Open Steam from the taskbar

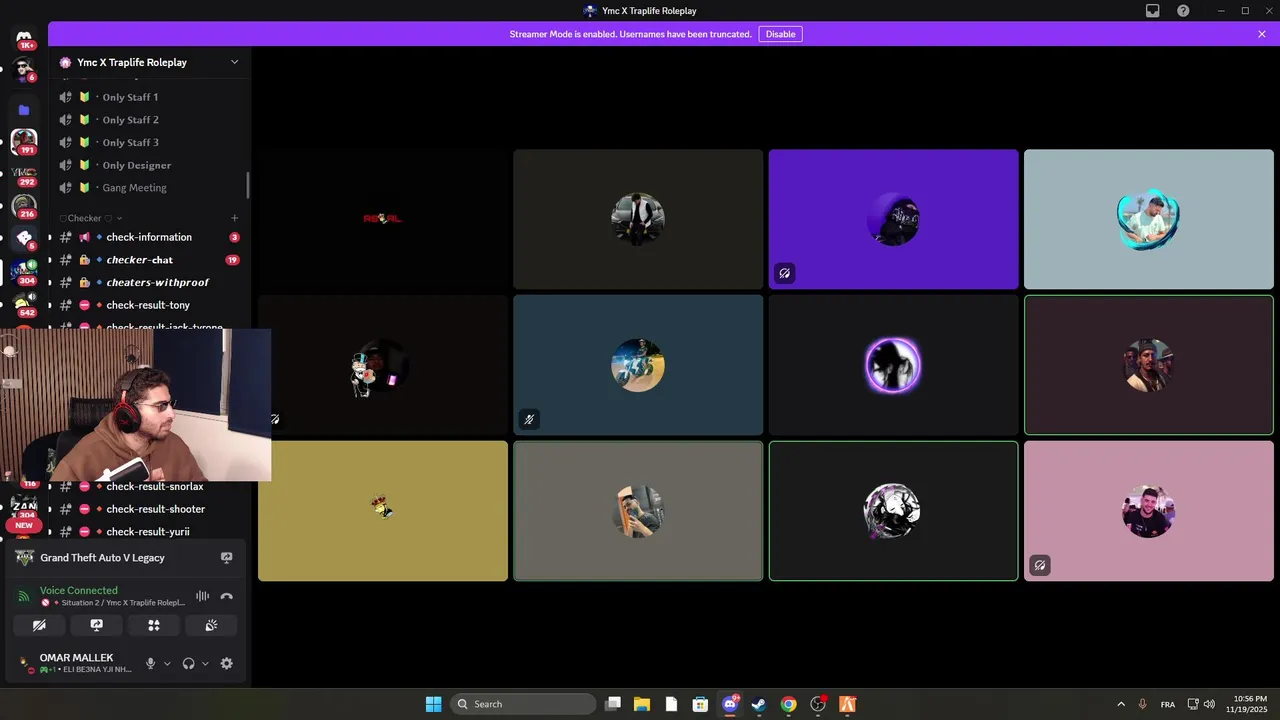(x=759, y=704)
